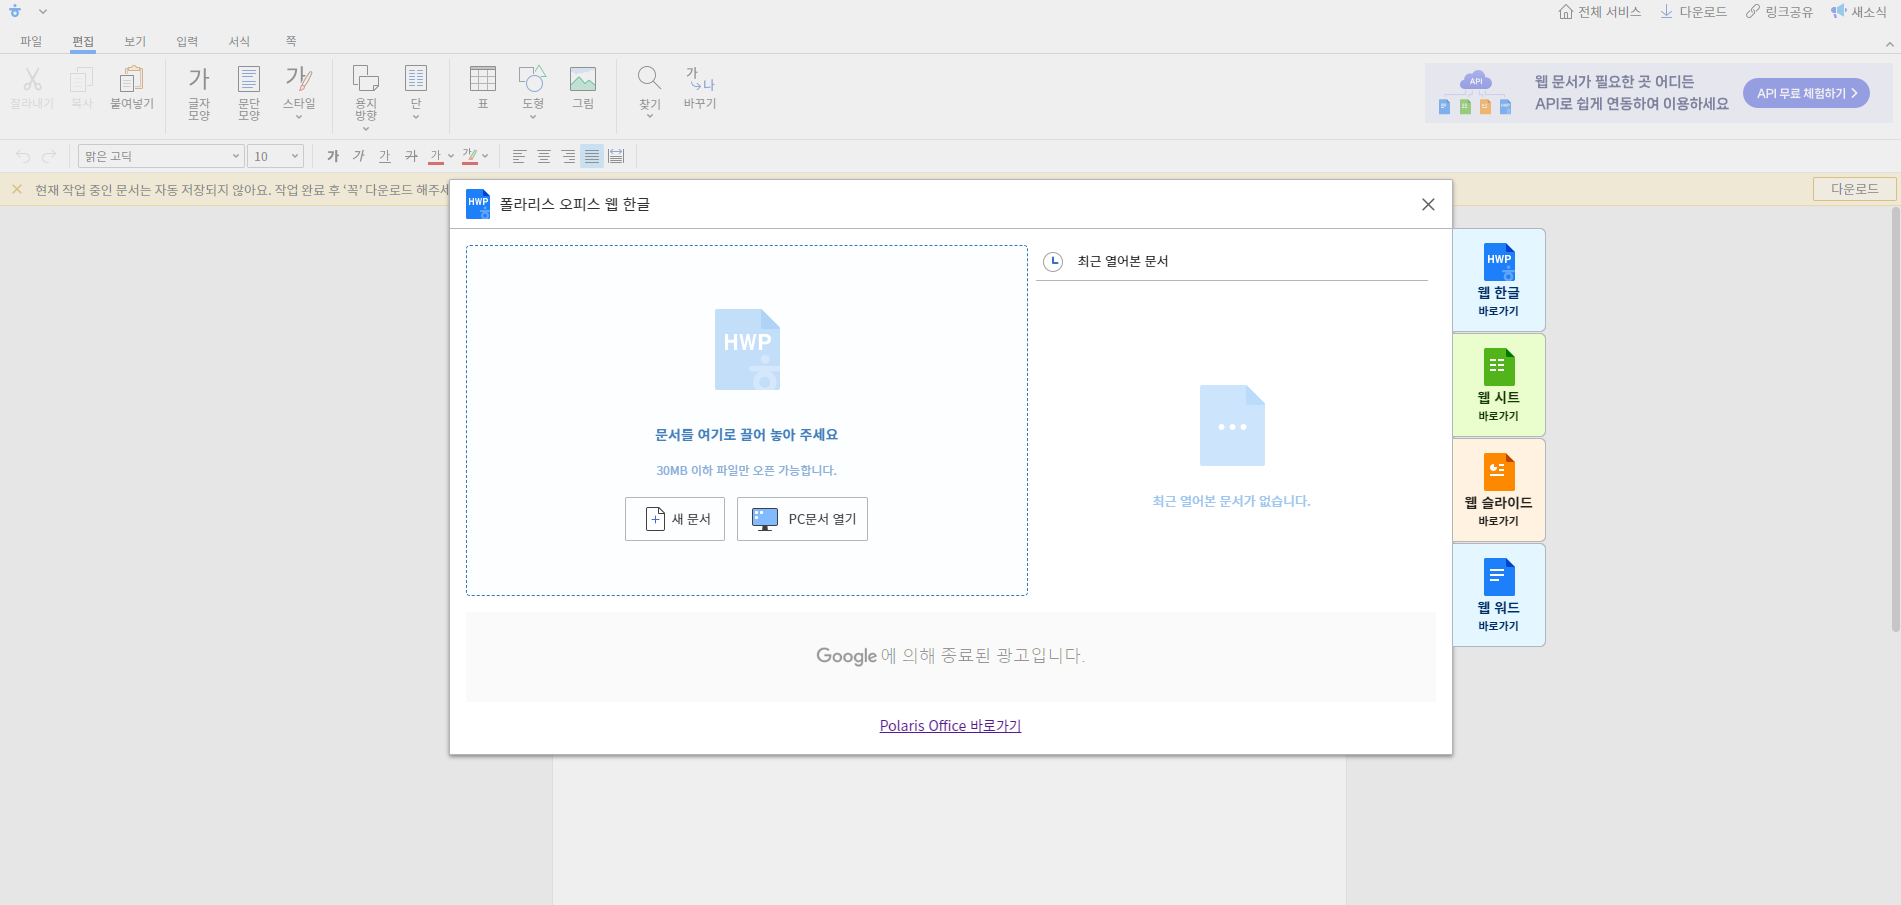Click 다운로드 link in top bar
1901x905 pixels.
1694,12
